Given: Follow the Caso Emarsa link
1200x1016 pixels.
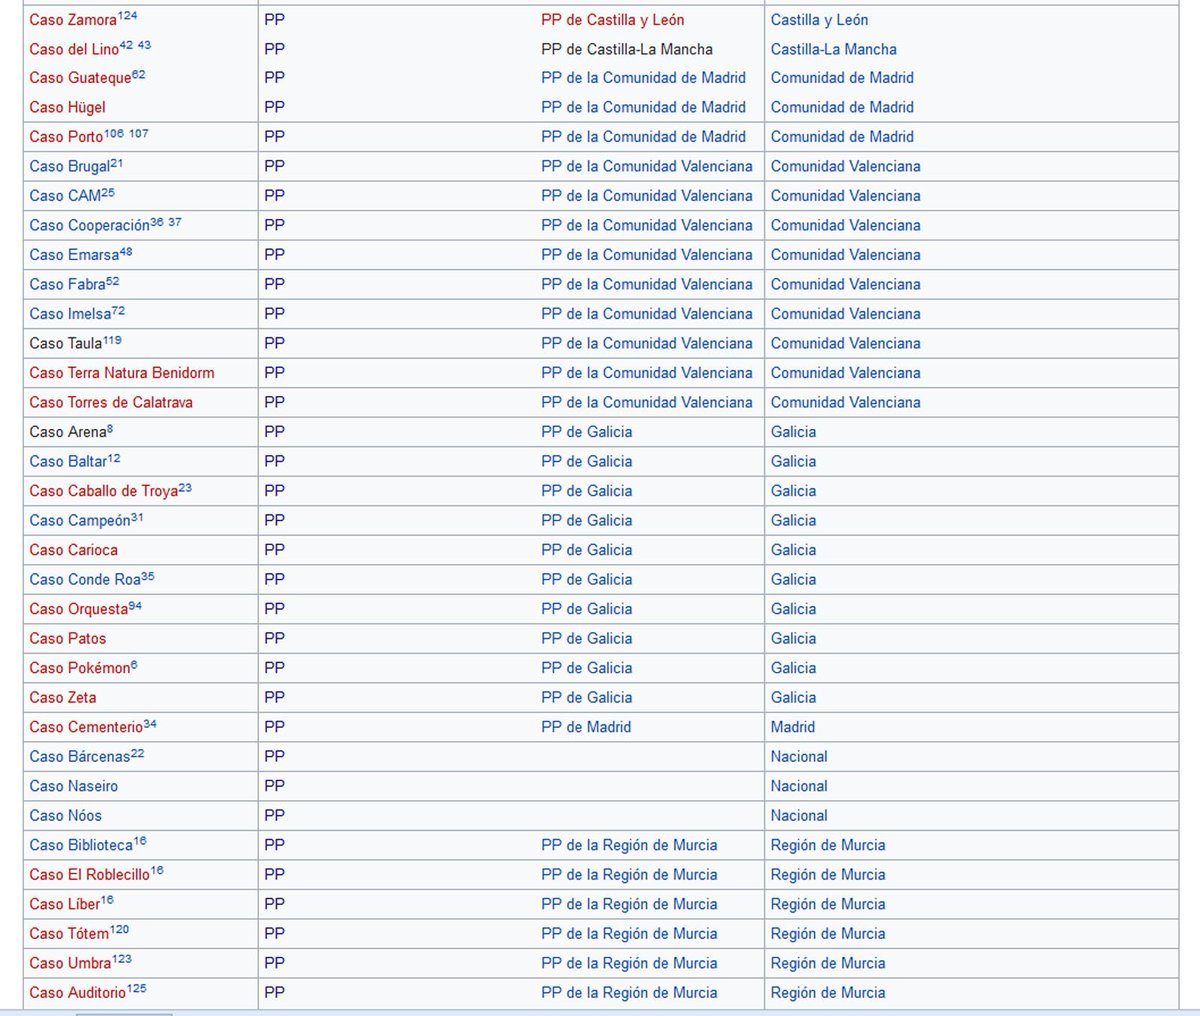Looking at the screenshot, I should pyautogui.click(x=74, y=255).
